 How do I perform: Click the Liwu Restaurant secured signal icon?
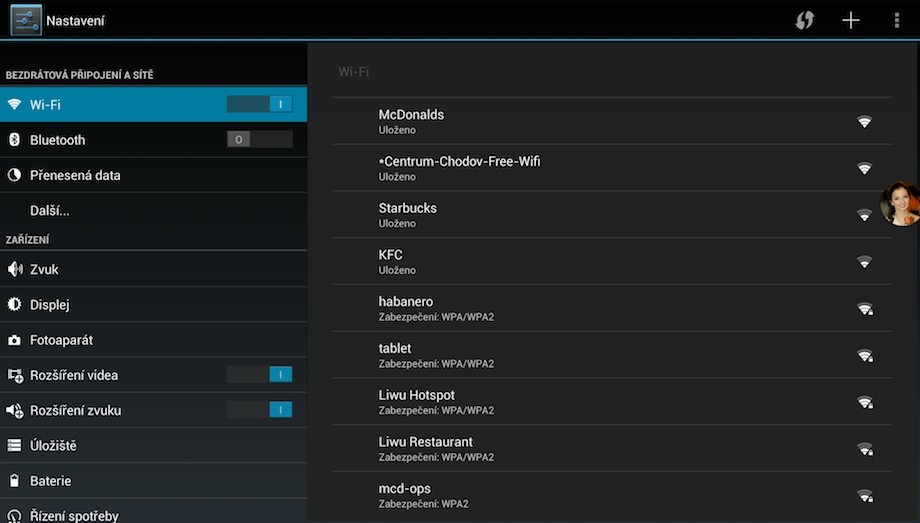click(865, 449)
